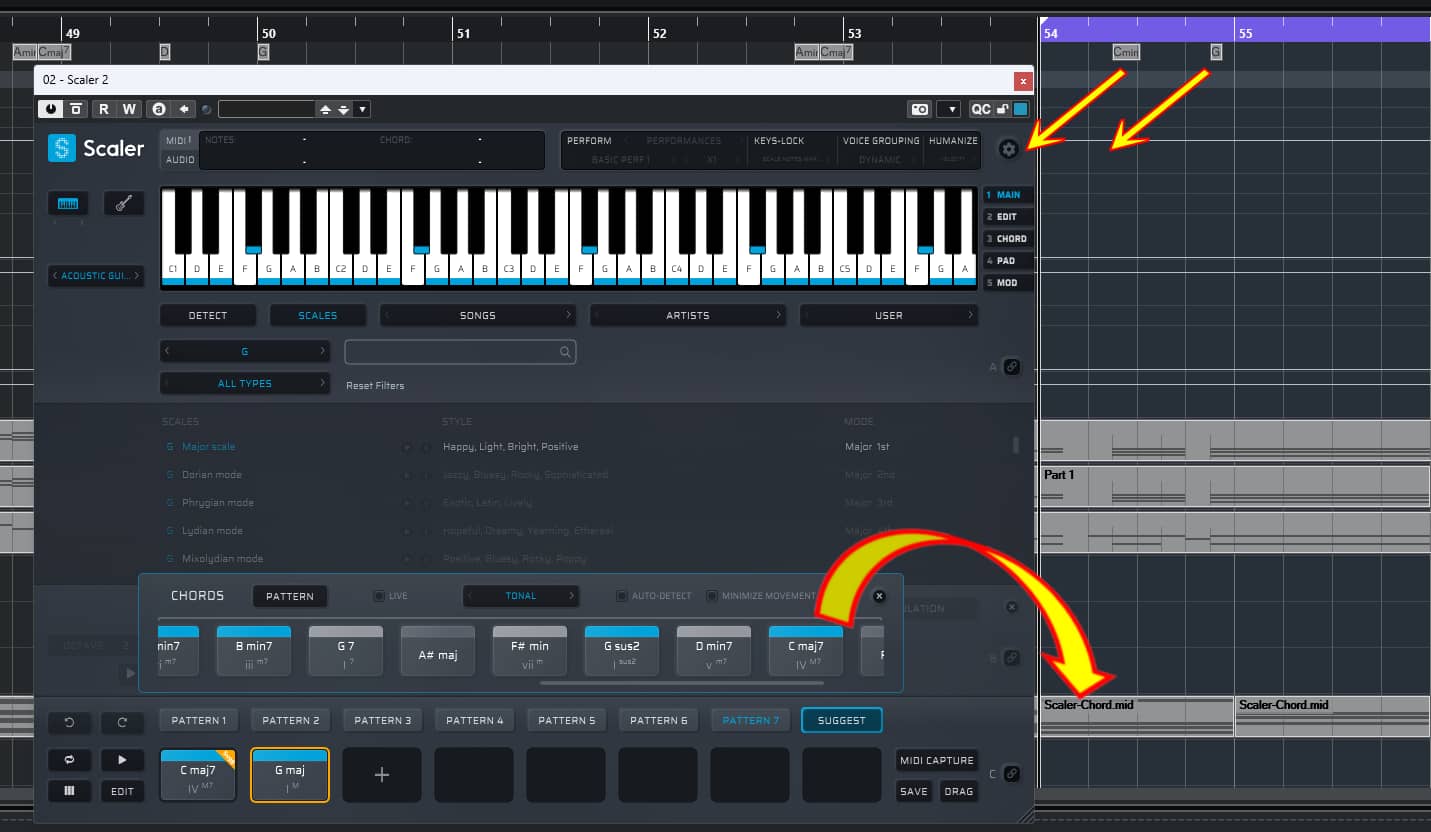
Task: Toggle VOICE GROUPING
Action: point(880,141)
